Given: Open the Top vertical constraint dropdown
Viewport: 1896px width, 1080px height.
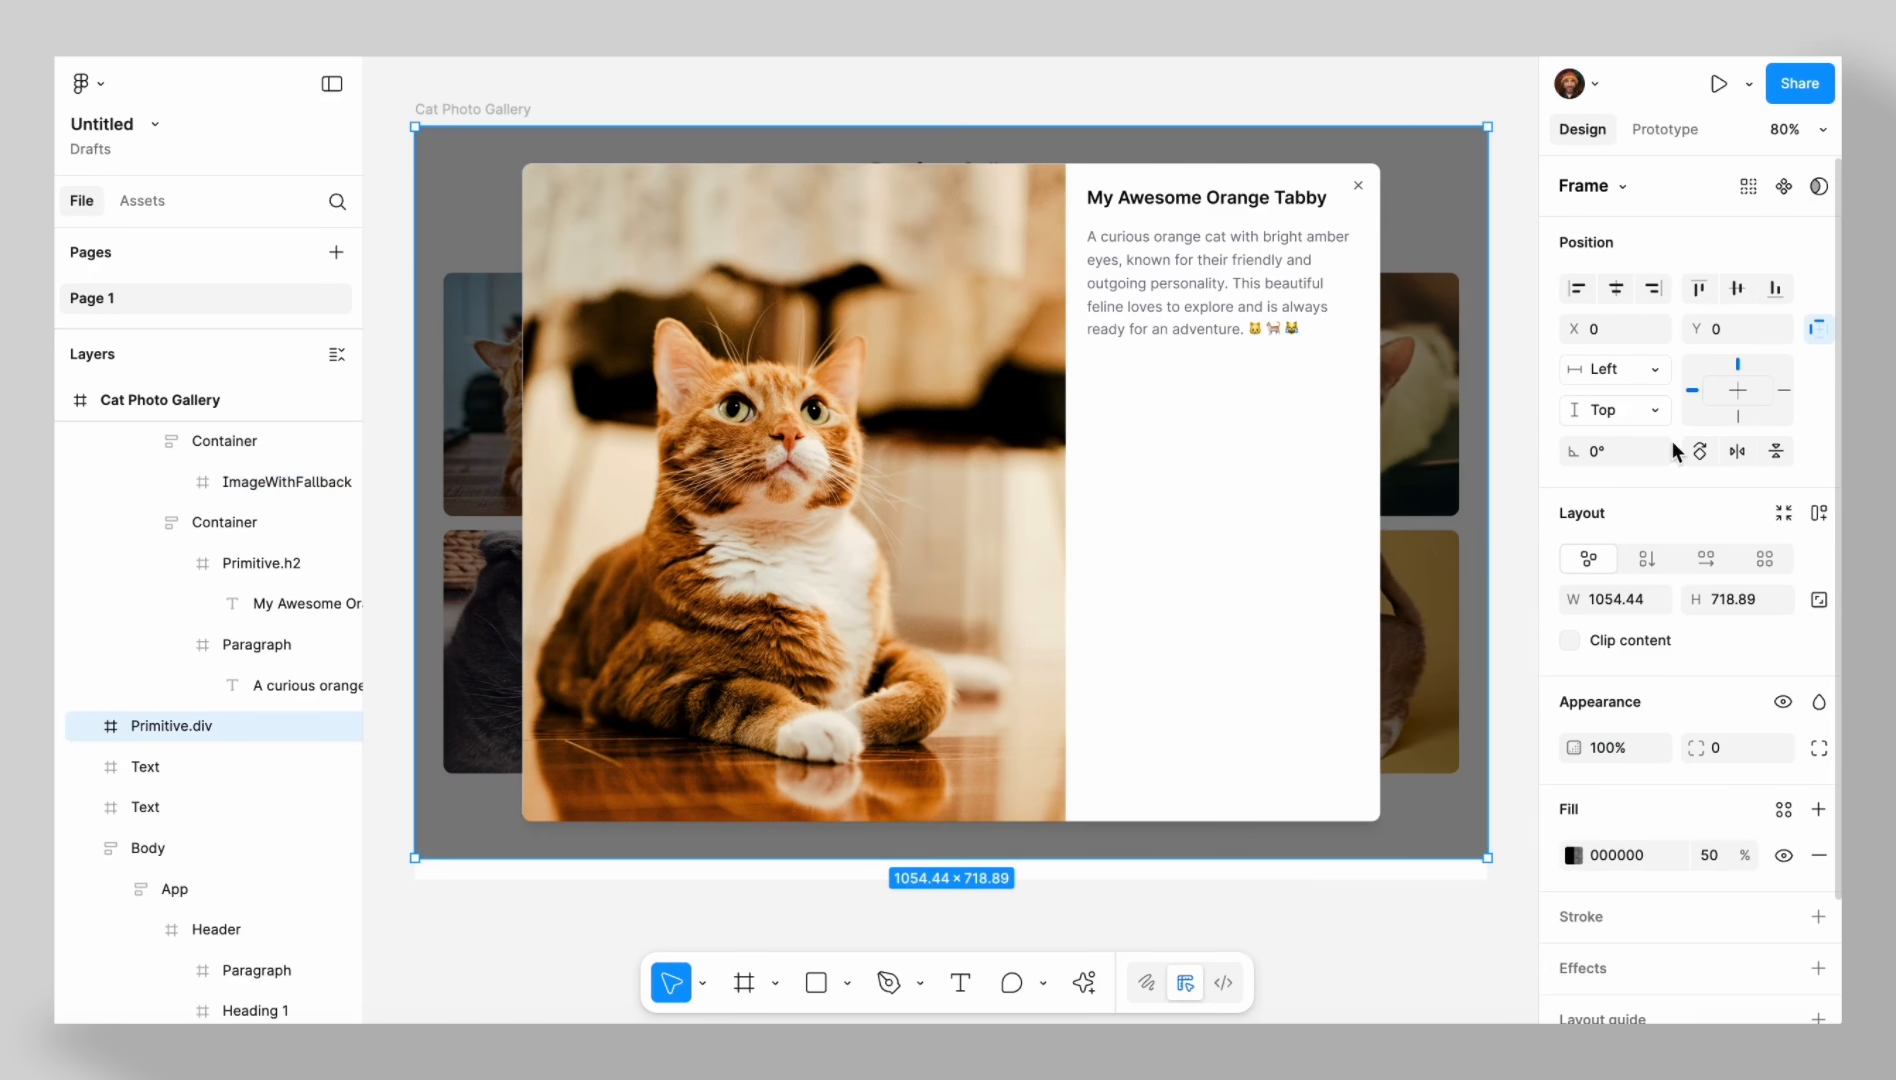Looking at the screenshot, I should [1615, 410].
